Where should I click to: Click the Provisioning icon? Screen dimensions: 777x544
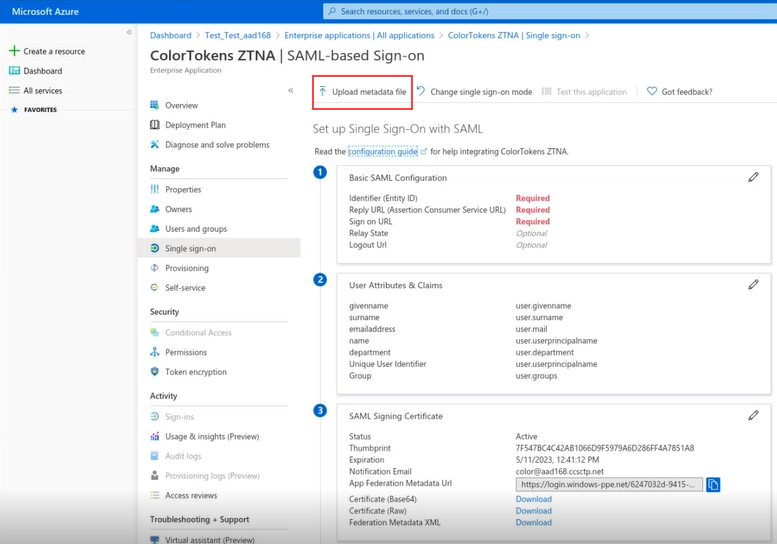point(155,268)
